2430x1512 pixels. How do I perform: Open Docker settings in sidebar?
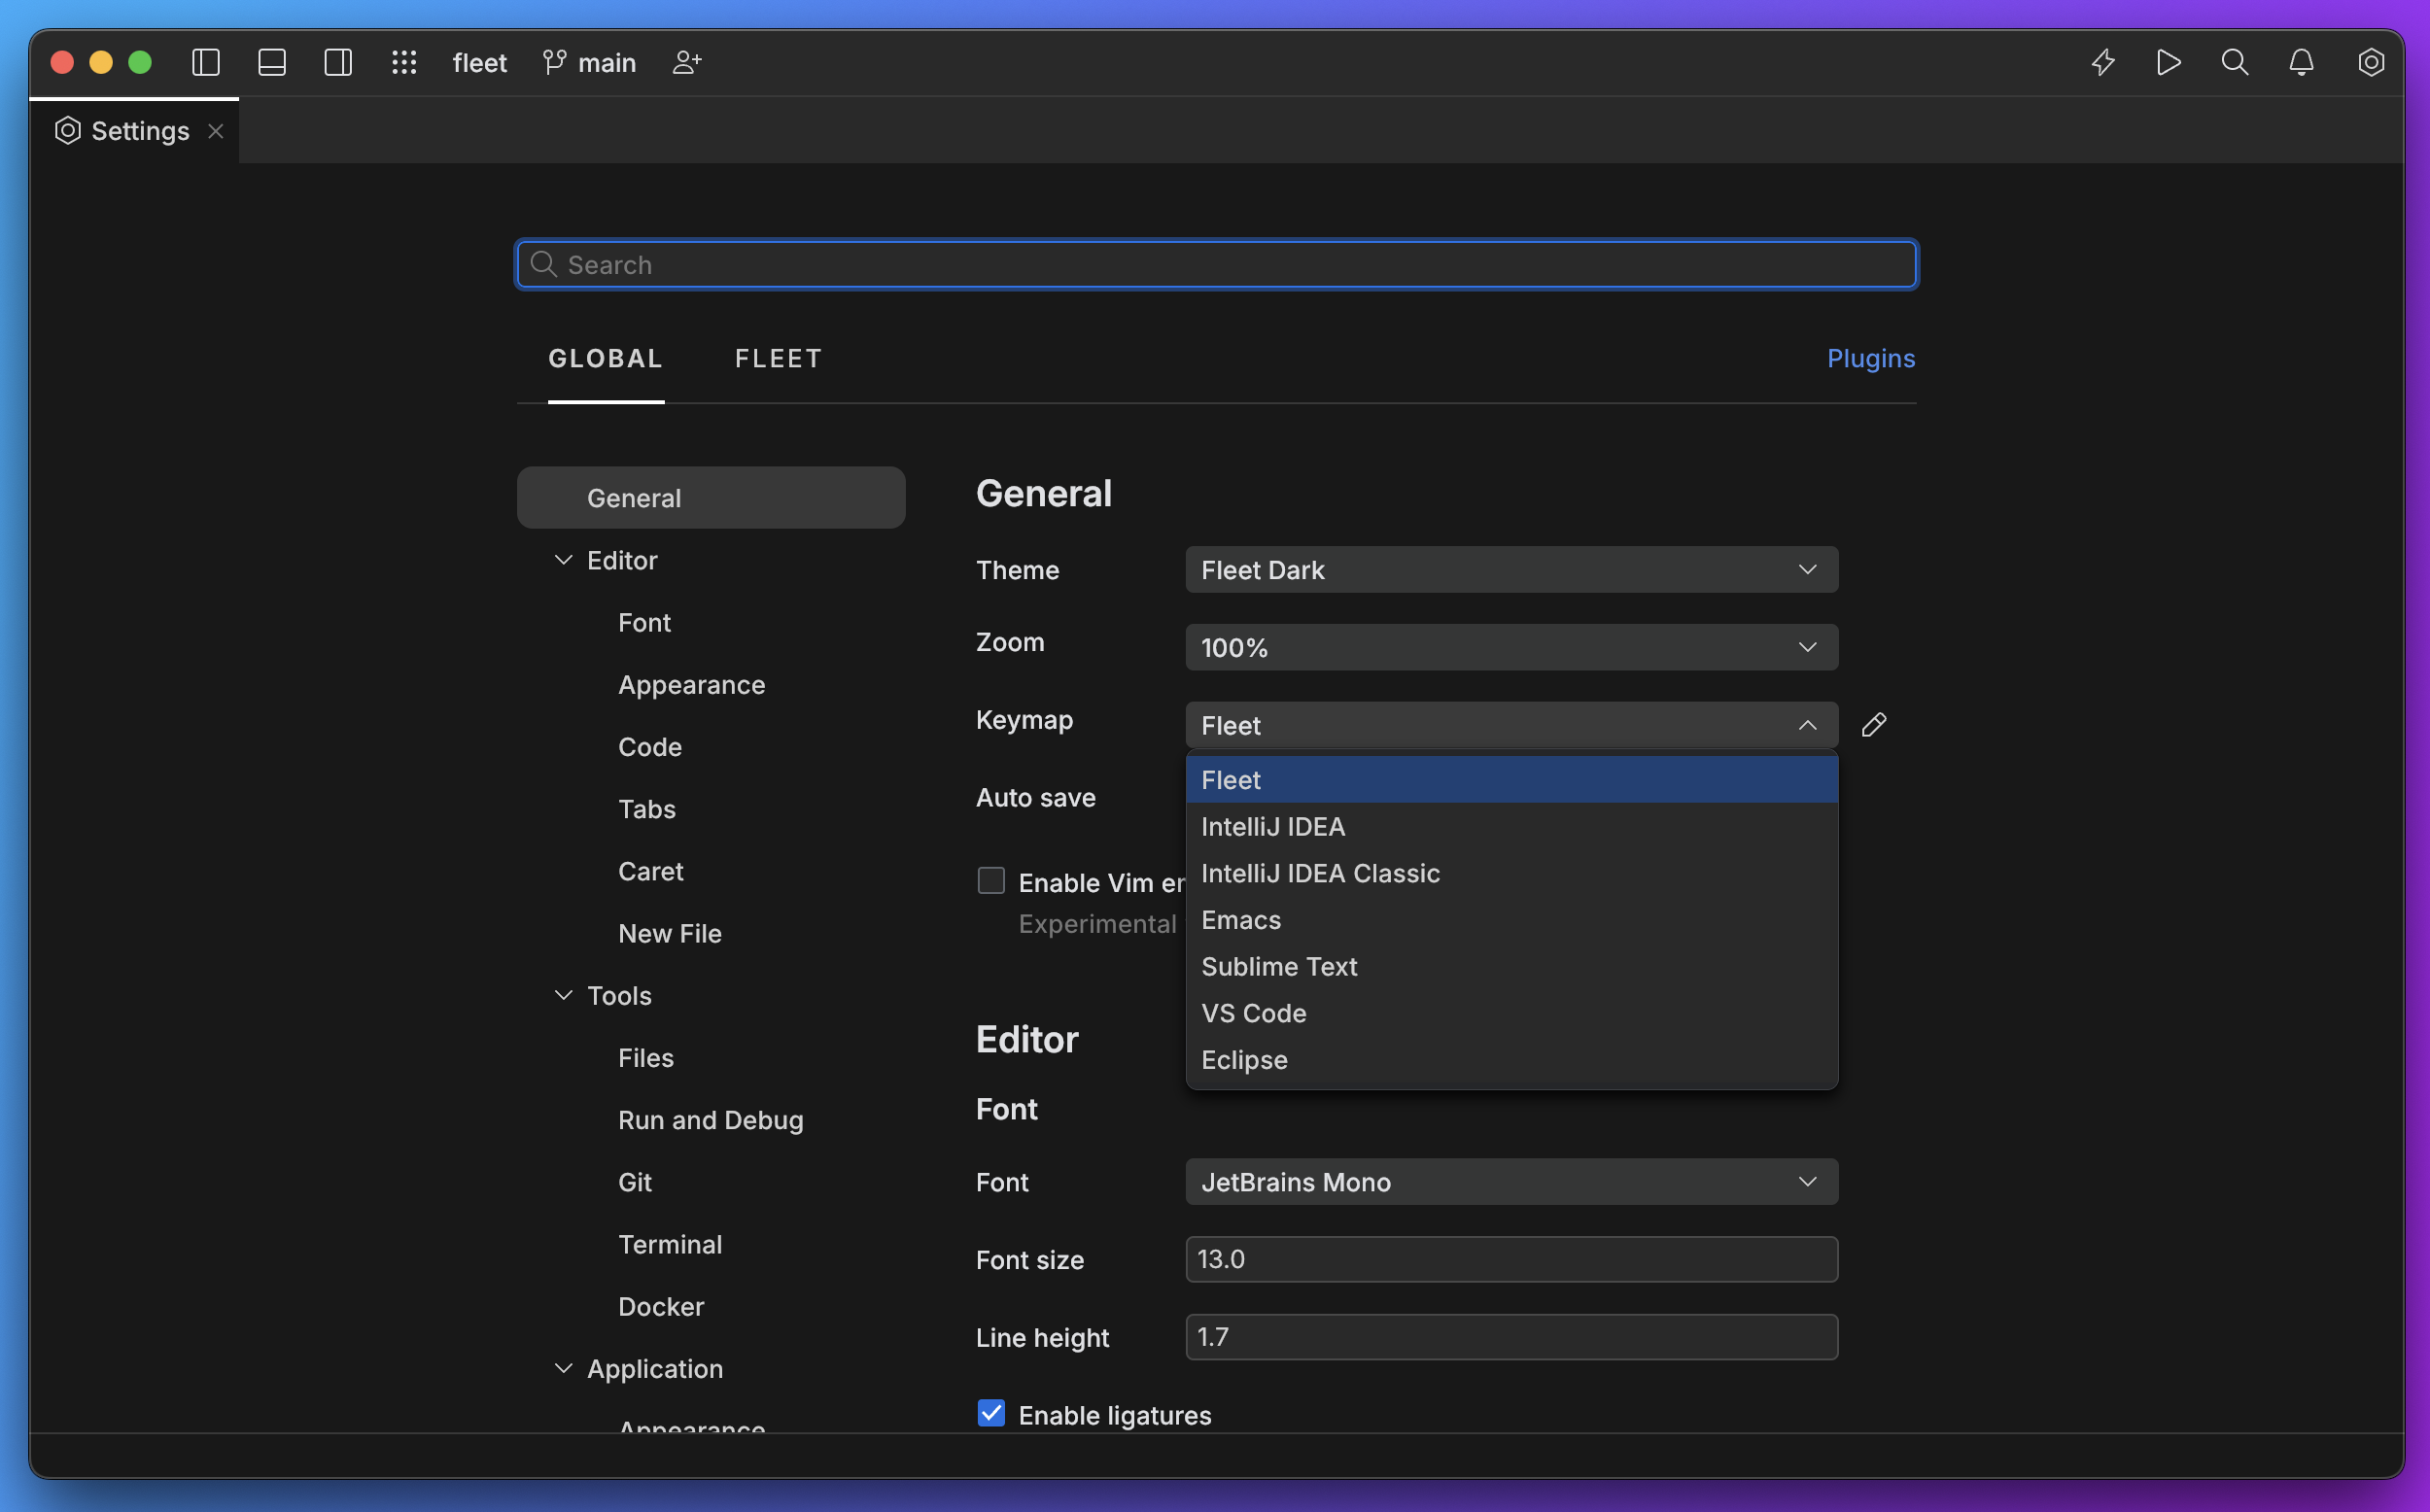click(x=660, y=1306)
